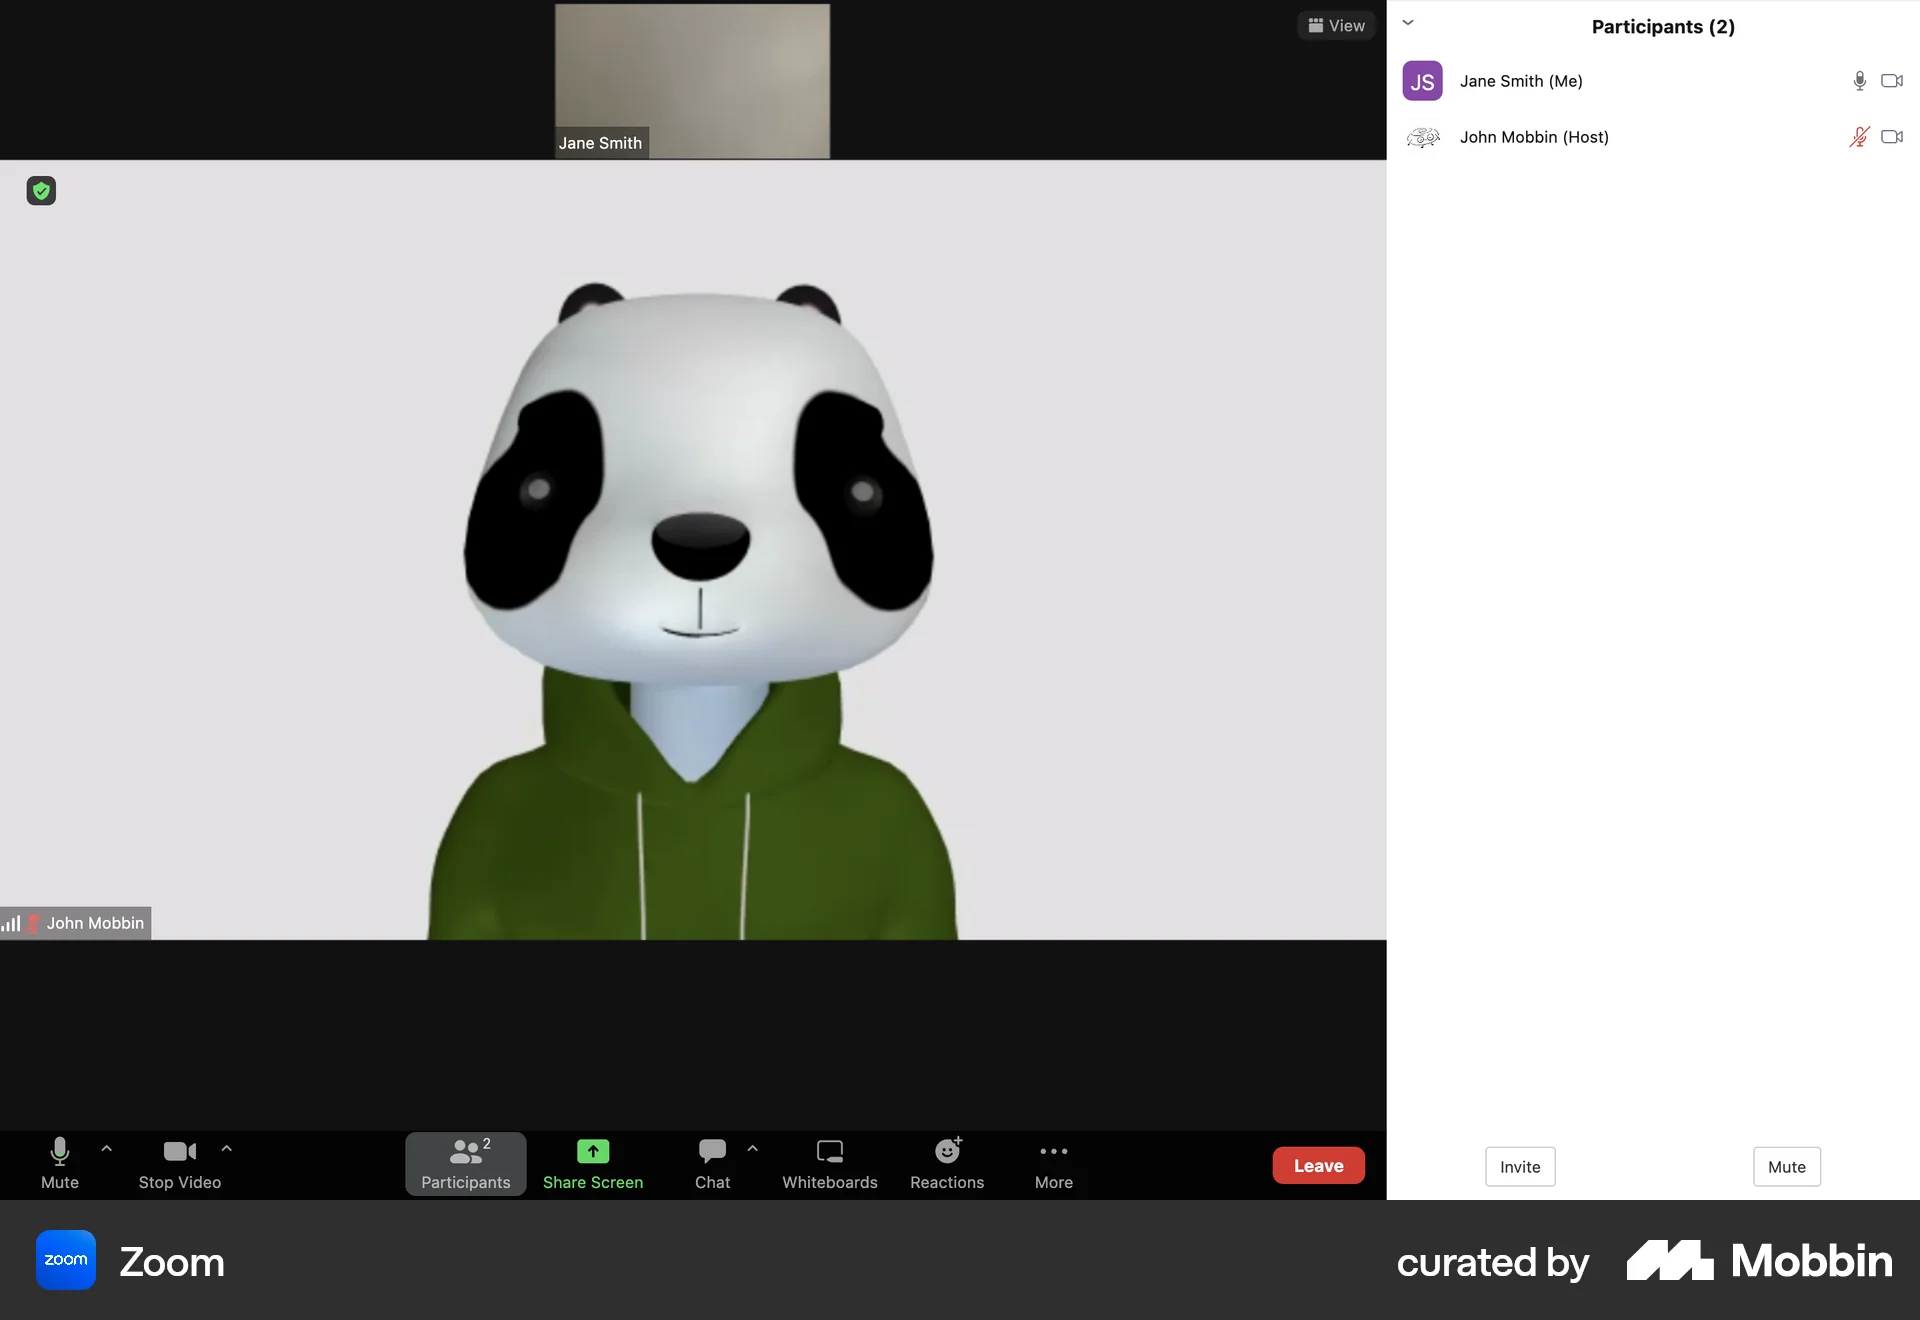Open the Whiteboards feature
Image resolution: width=1920 pixels, height=1320 pixels.
[x=829, y=1165]
